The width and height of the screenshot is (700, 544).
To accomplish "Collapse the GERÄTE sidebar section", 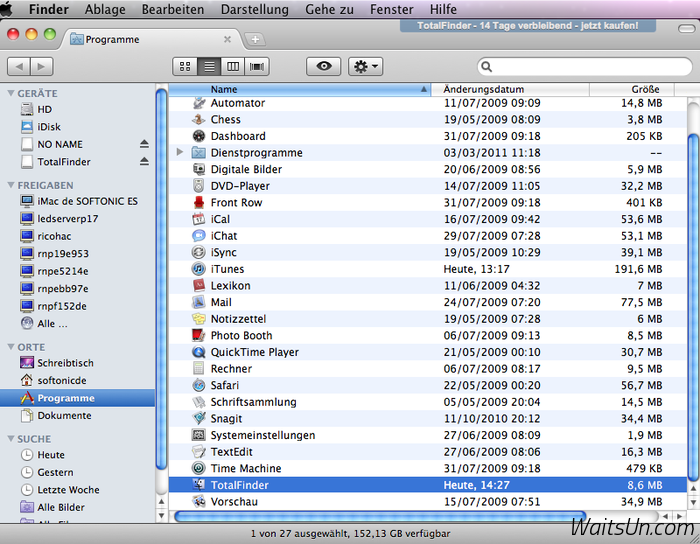I will click(11, 92).
